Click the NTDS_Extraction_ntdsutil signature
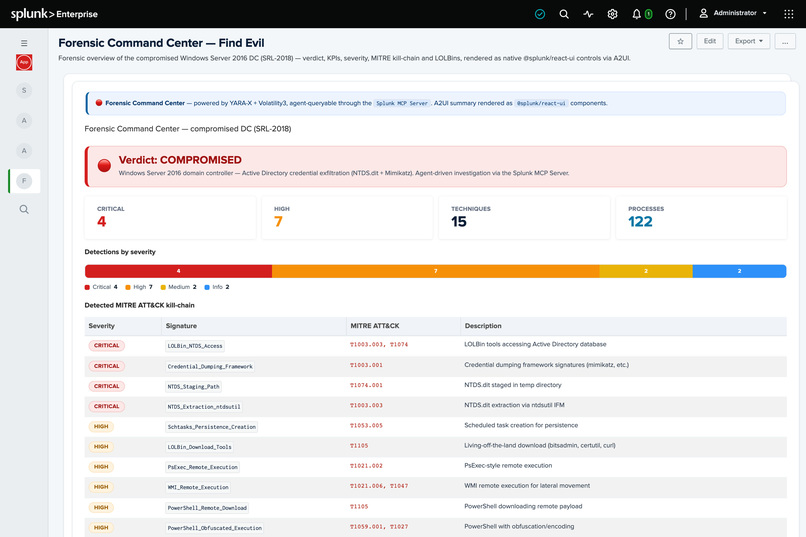Screen dimensions: 806x537 [204, 406]
